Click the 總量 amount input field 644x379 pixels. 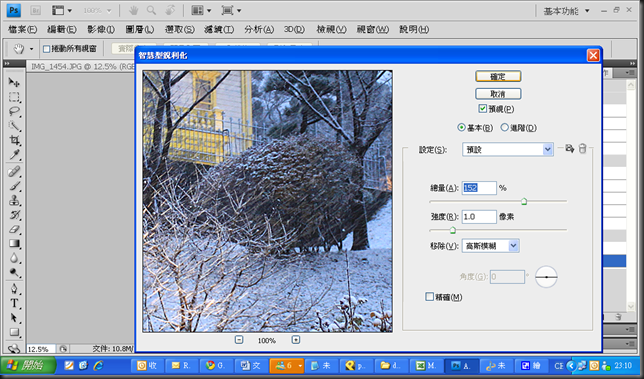(479, 188)
